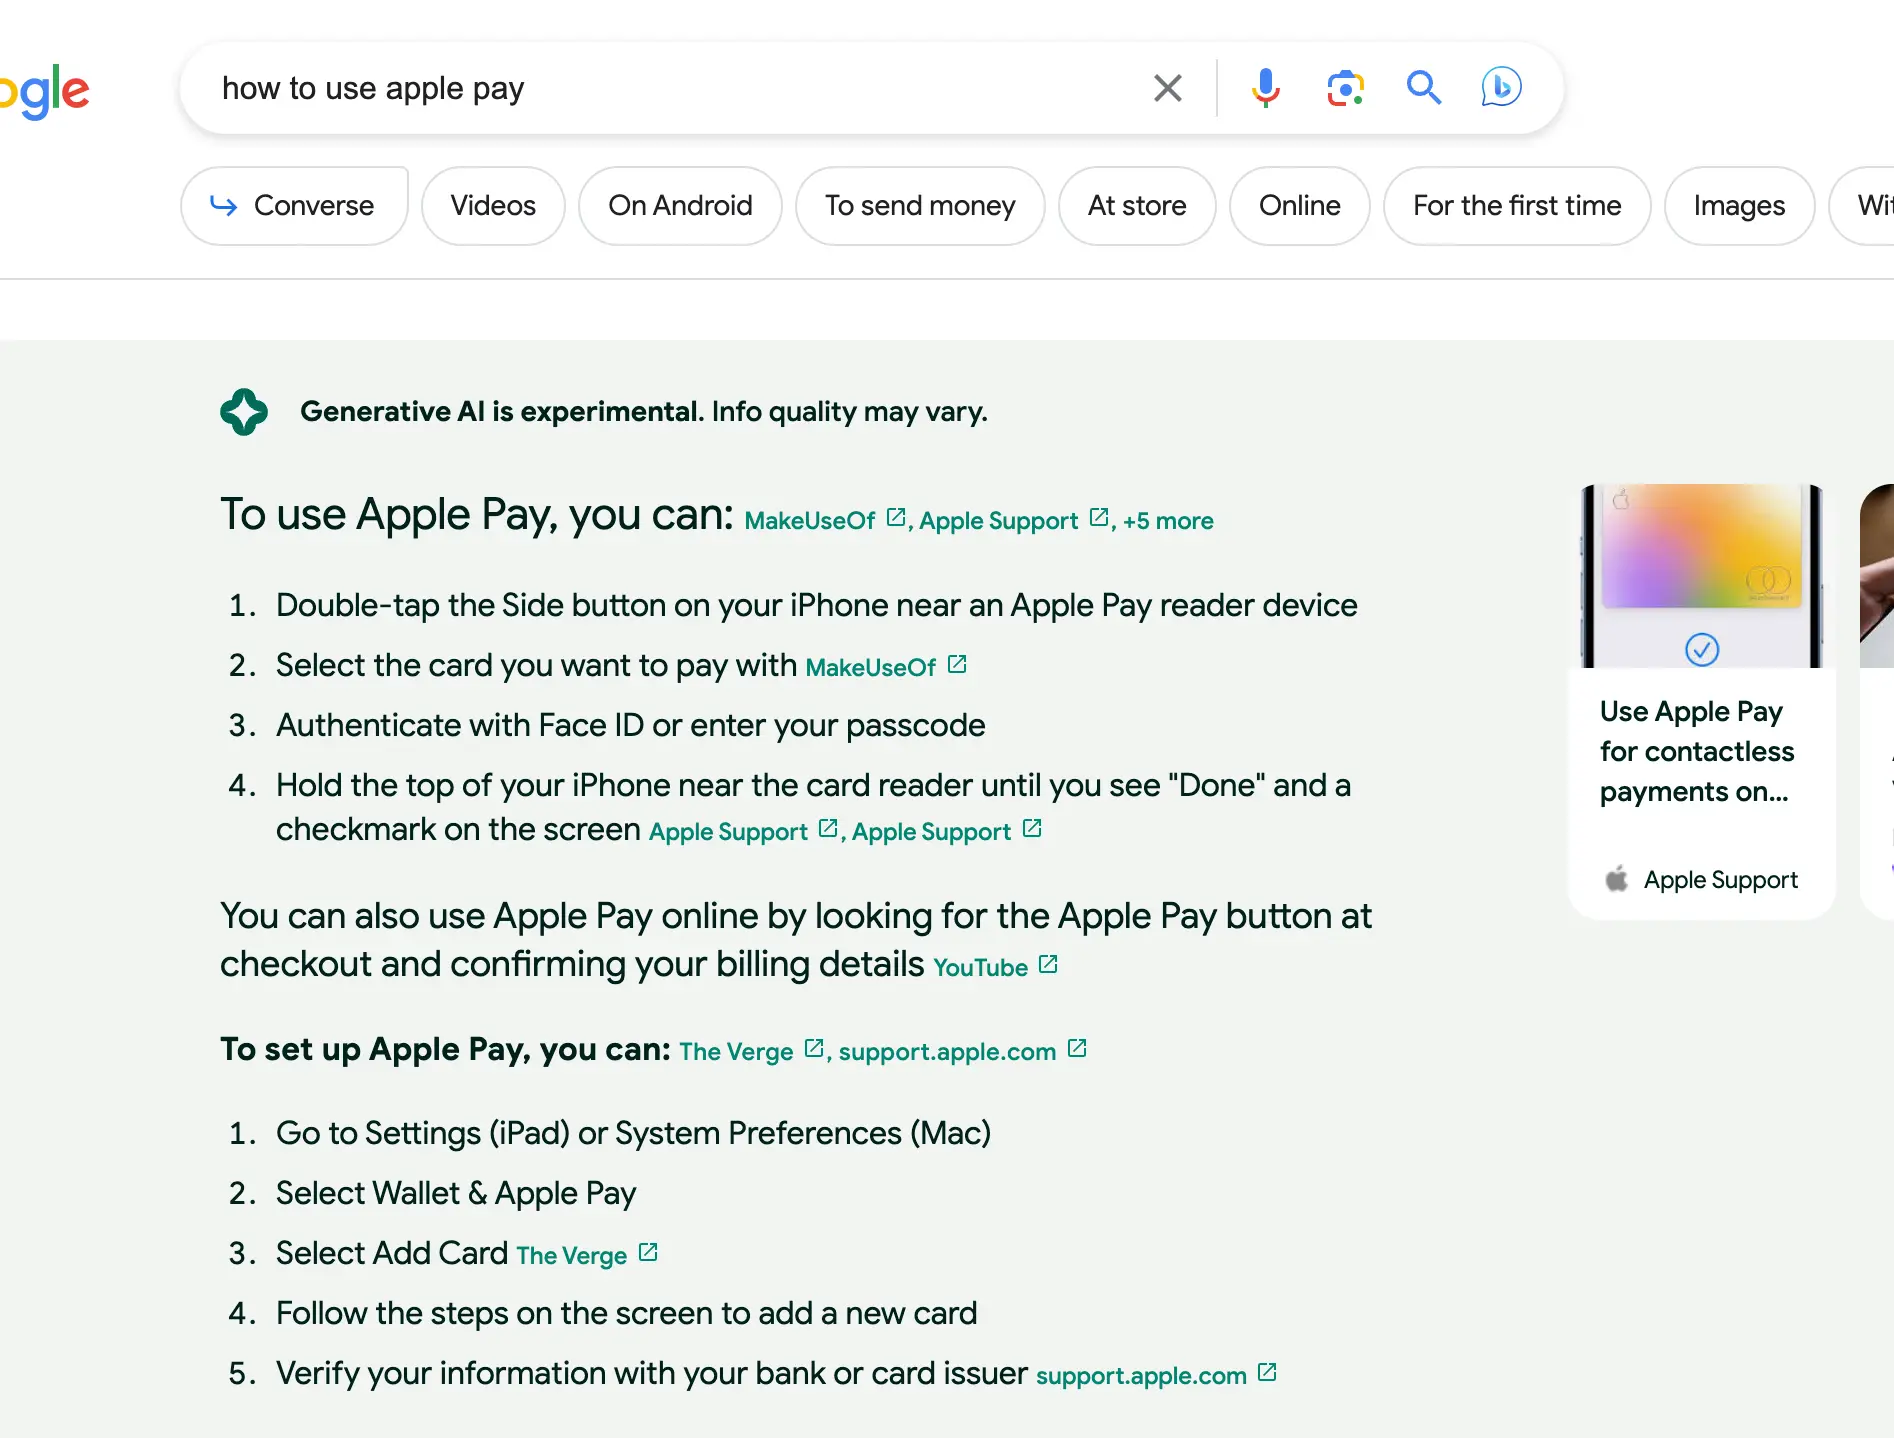Open the MakeUseOf source link in heading

tap(810, 521)
